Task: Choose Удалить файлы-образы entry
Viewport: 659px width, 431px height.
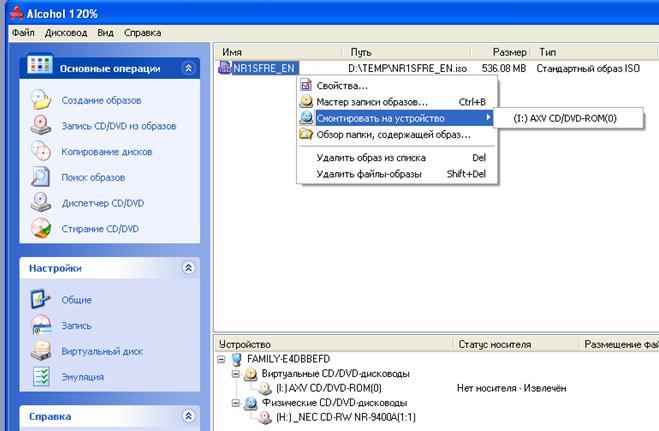Action: 398,174
